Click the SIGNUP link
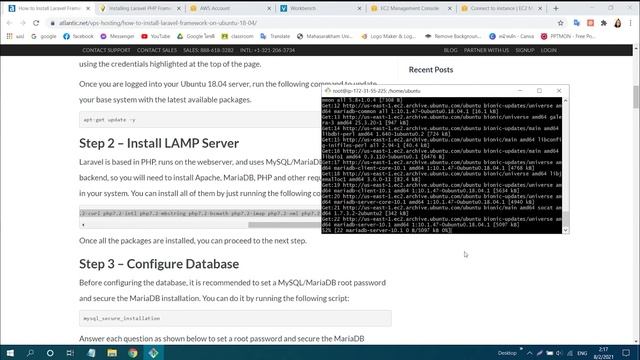640x360 pixels. 524,50
